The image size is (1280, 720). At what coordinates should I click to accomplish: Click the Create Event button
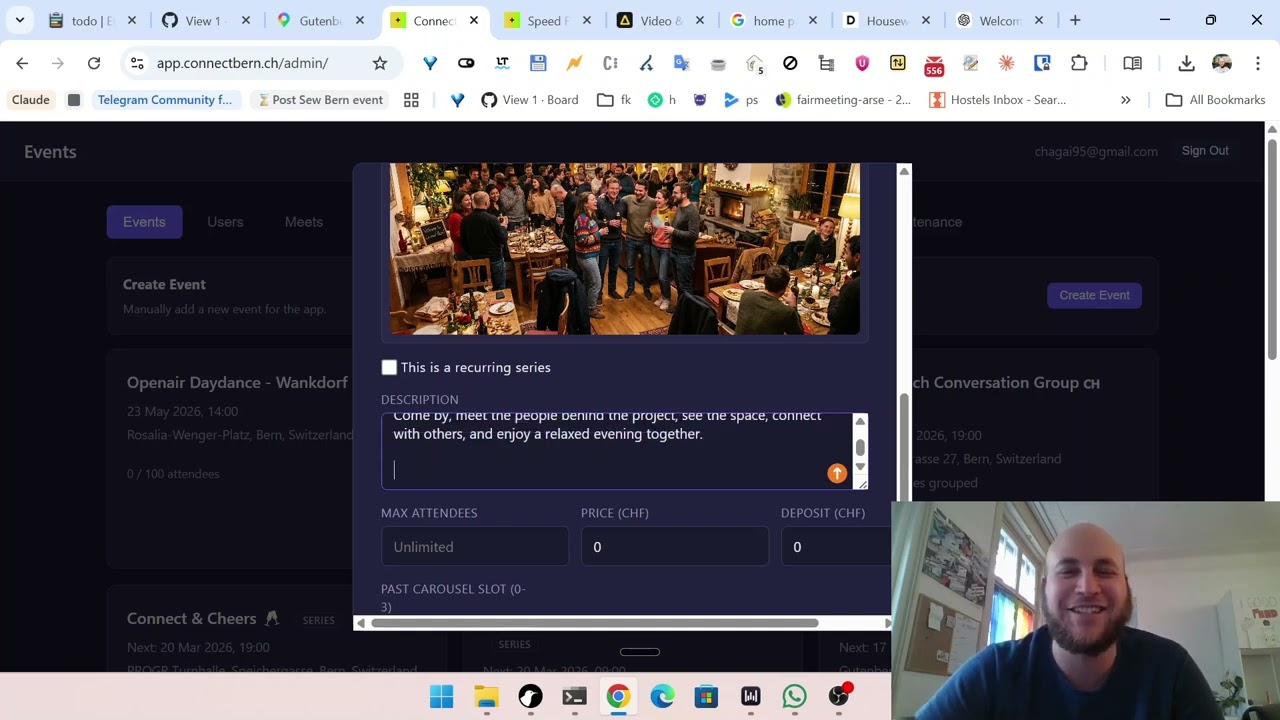1094,295
